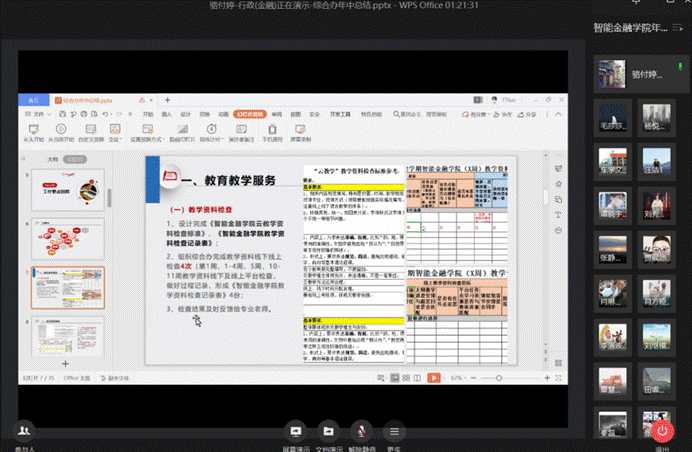Zoom out with the minus button
Viewport: 692px width, 452px height.
coord(474,378)
